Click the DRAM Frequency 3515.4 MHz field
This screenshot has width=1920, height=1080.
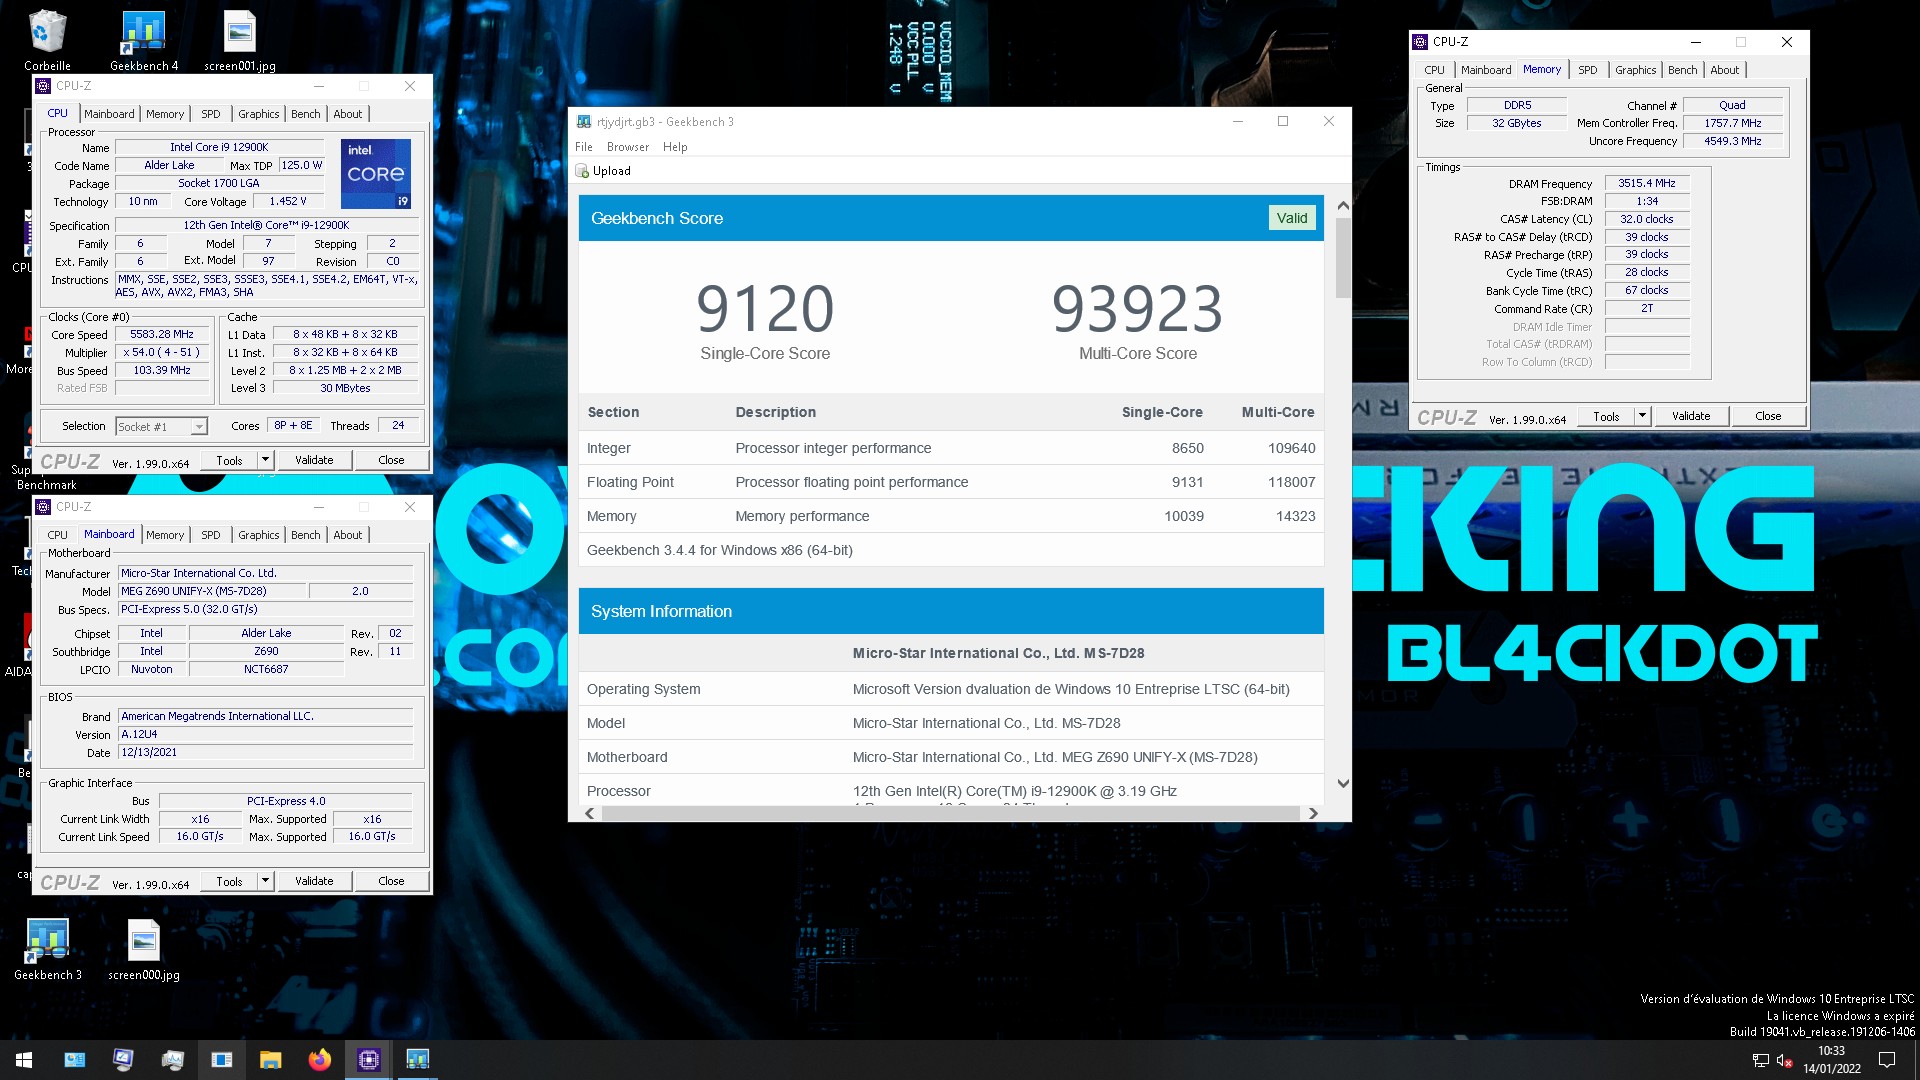[x=1647, y=183]
